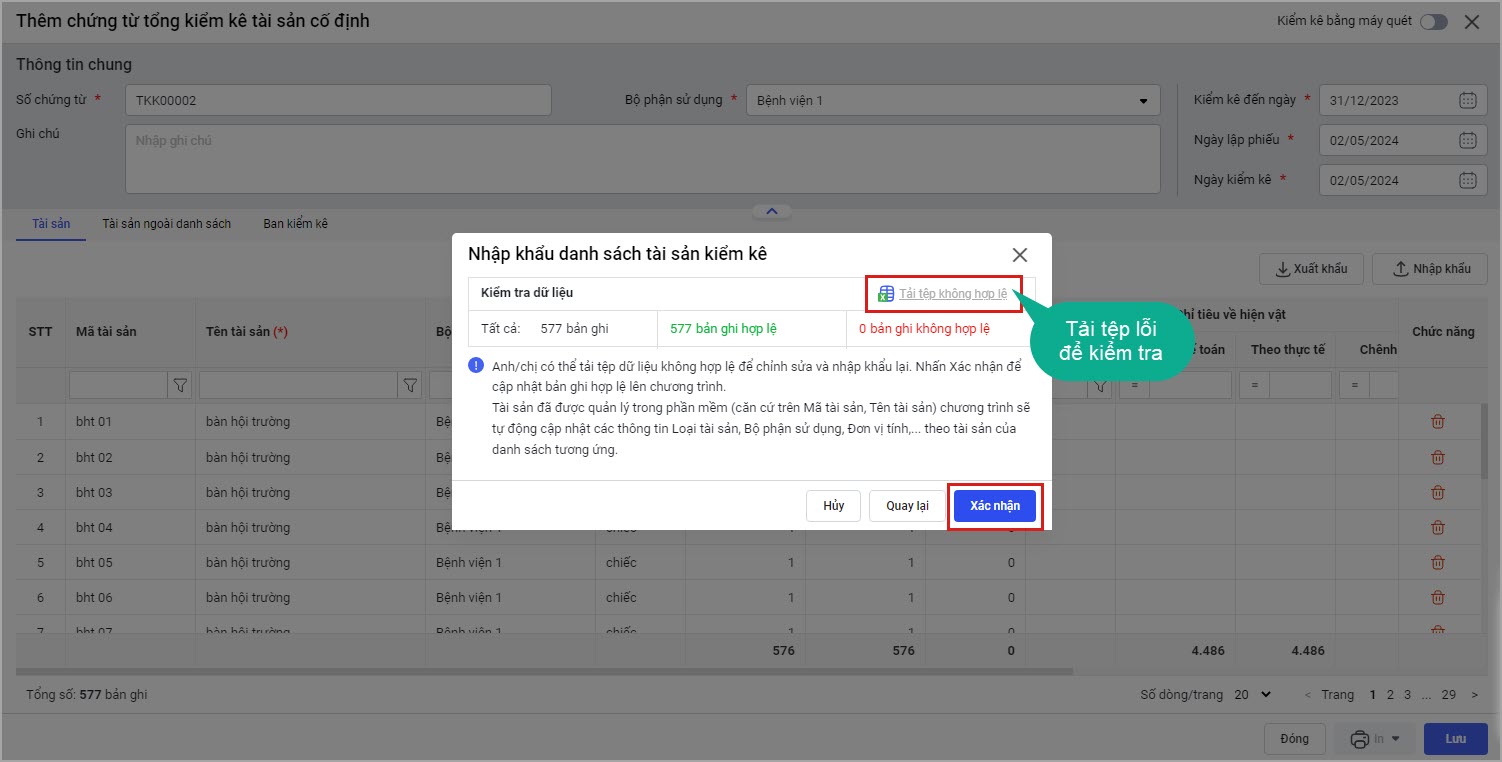Viewport: 1502px width, 762px height.
Task: Click Xuất khẩu export button
Action: pos(1311,269)
